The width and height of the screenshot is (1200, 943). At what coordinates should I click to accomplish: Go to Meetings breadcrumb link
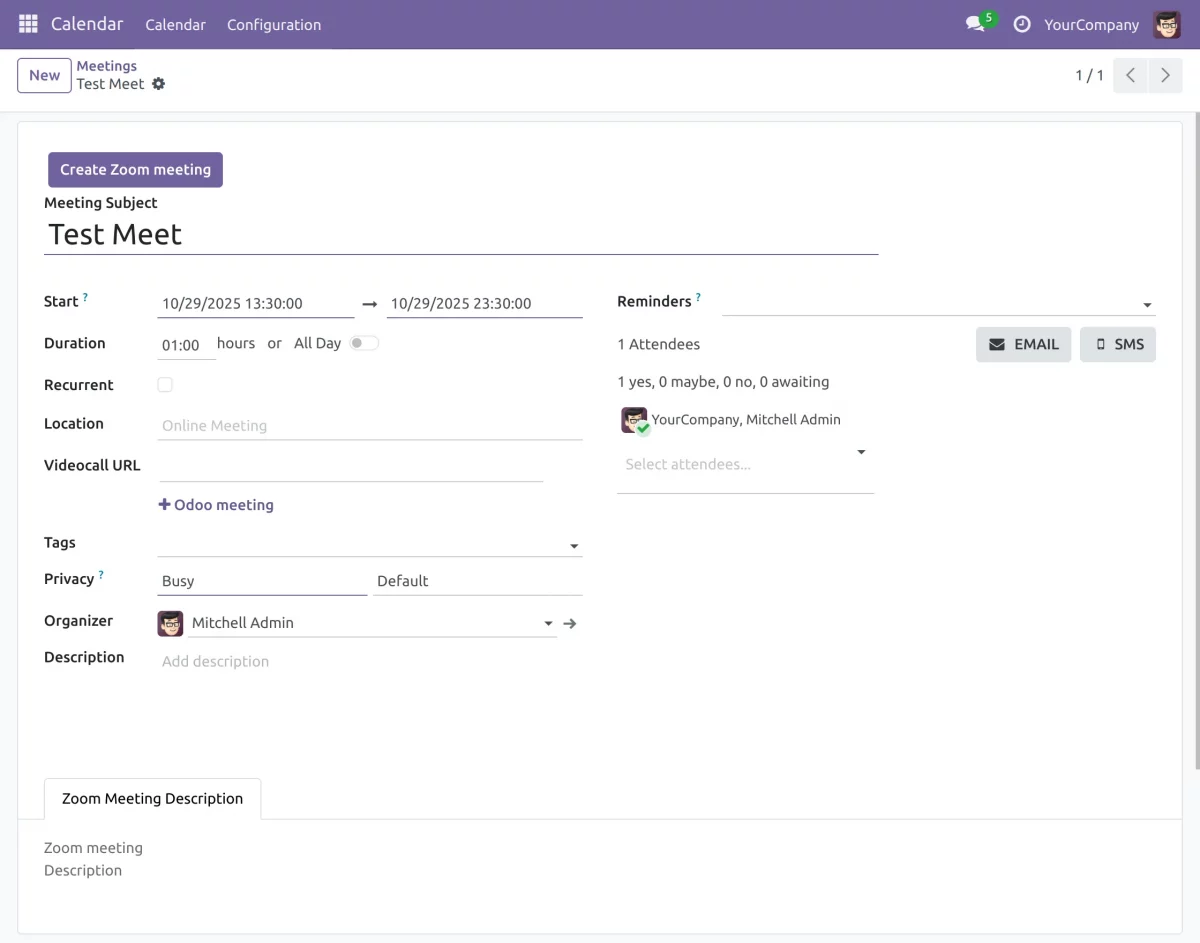click(107, 66)
